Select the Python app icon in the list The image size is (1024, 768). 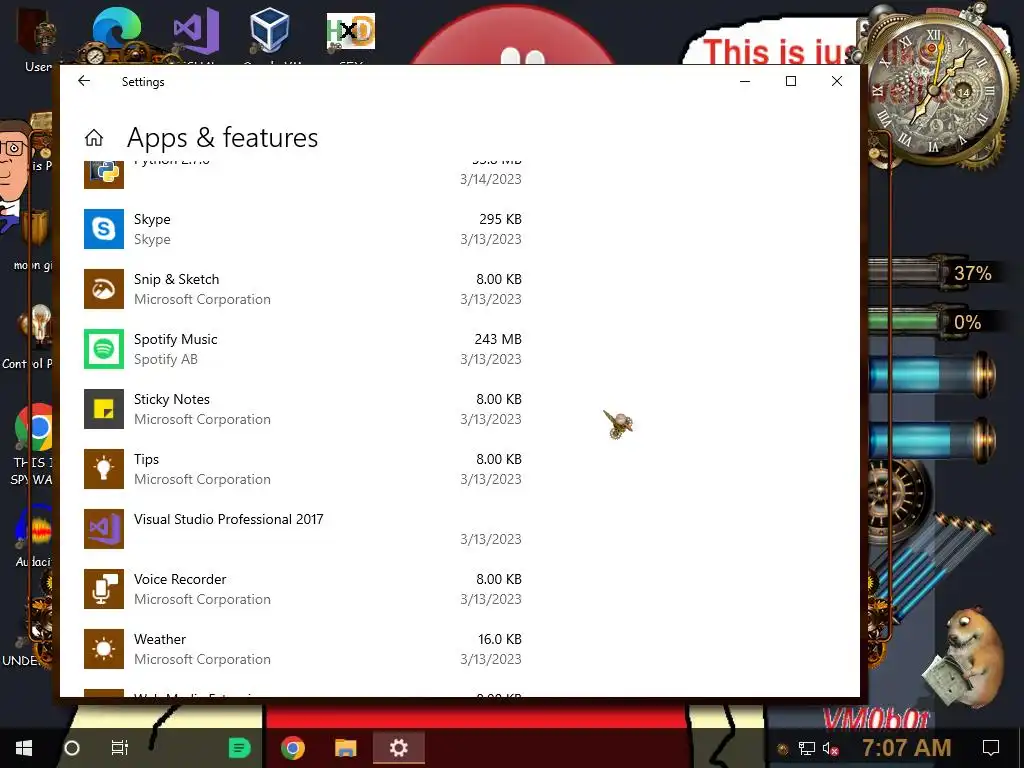[x=104, y=174]
